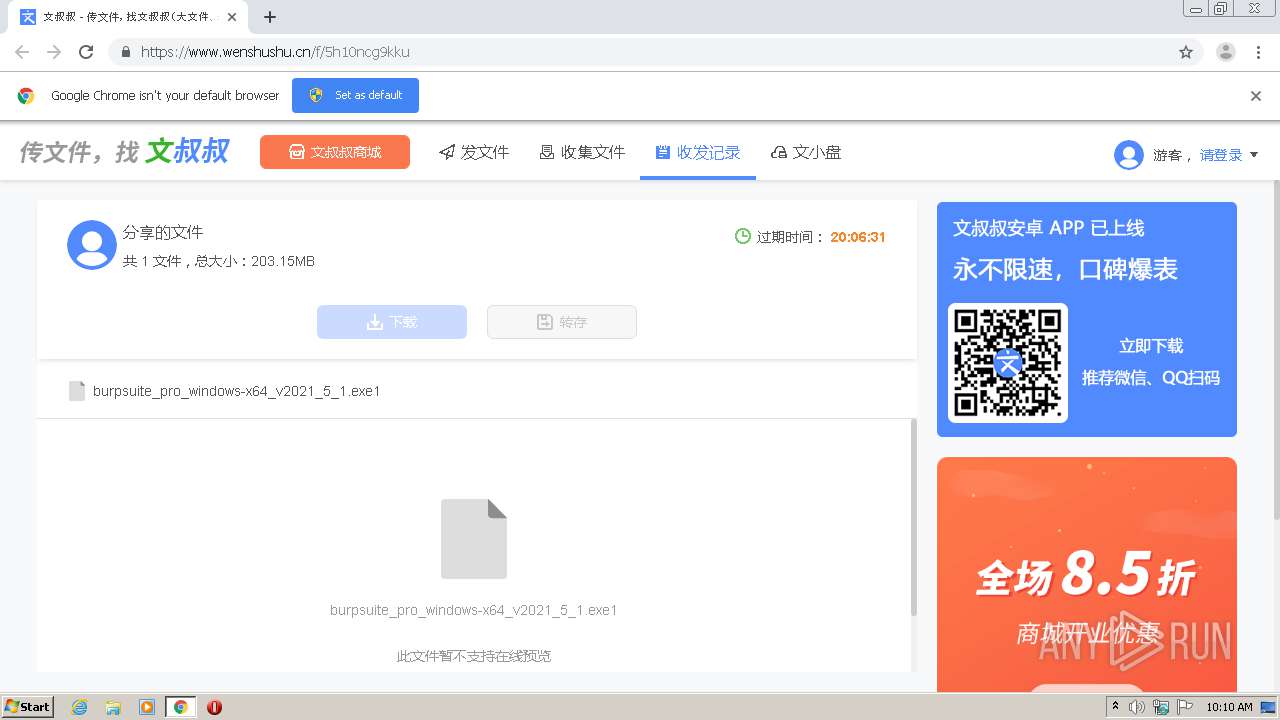Click the browser back arrow

pyautogui.click(x=22, y=52)
